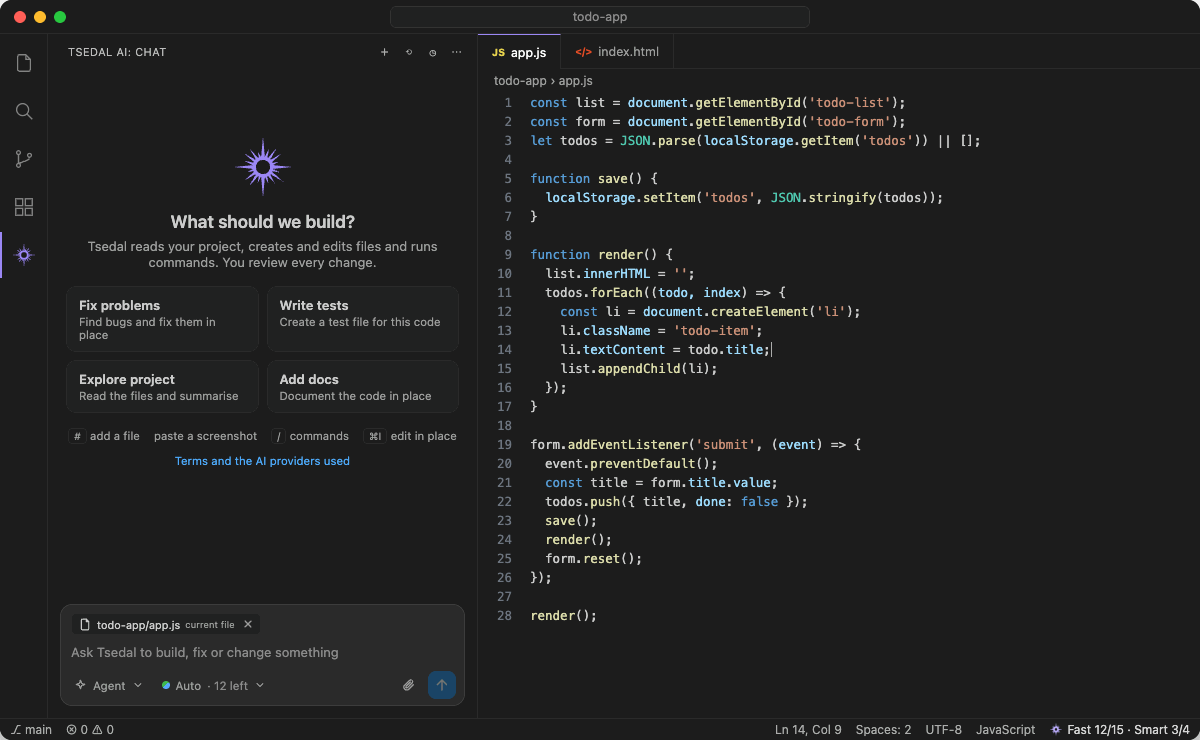
Task: Click Spaces: 2 indentation setting
Action: point(883,730)
